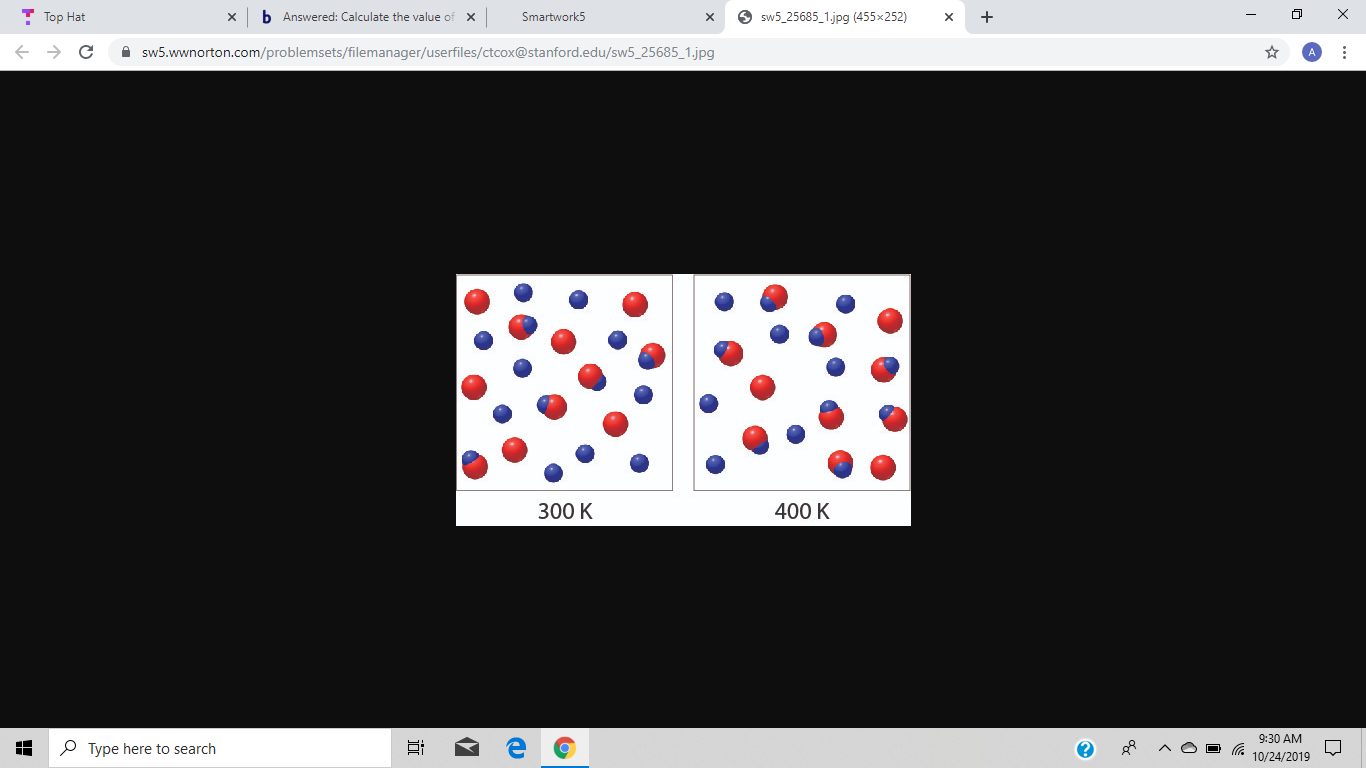View site security lock information
Image resolution: width=1366 pixels, height=768 pixels.
tap(126, 52)
